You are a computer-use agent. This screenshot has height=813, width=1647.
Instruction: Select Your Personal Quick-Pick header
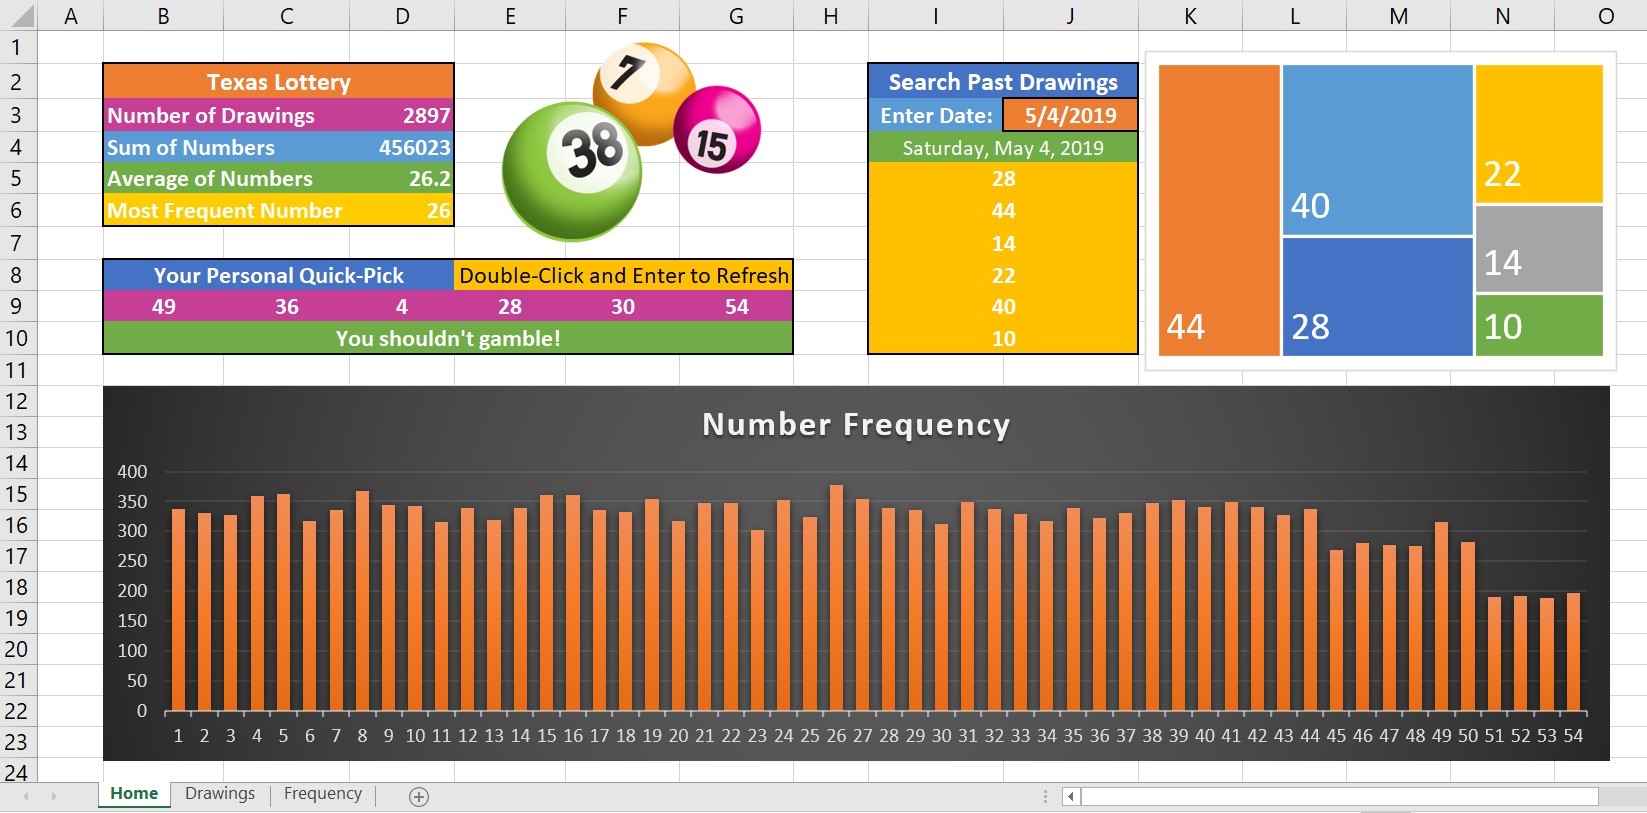278,275
